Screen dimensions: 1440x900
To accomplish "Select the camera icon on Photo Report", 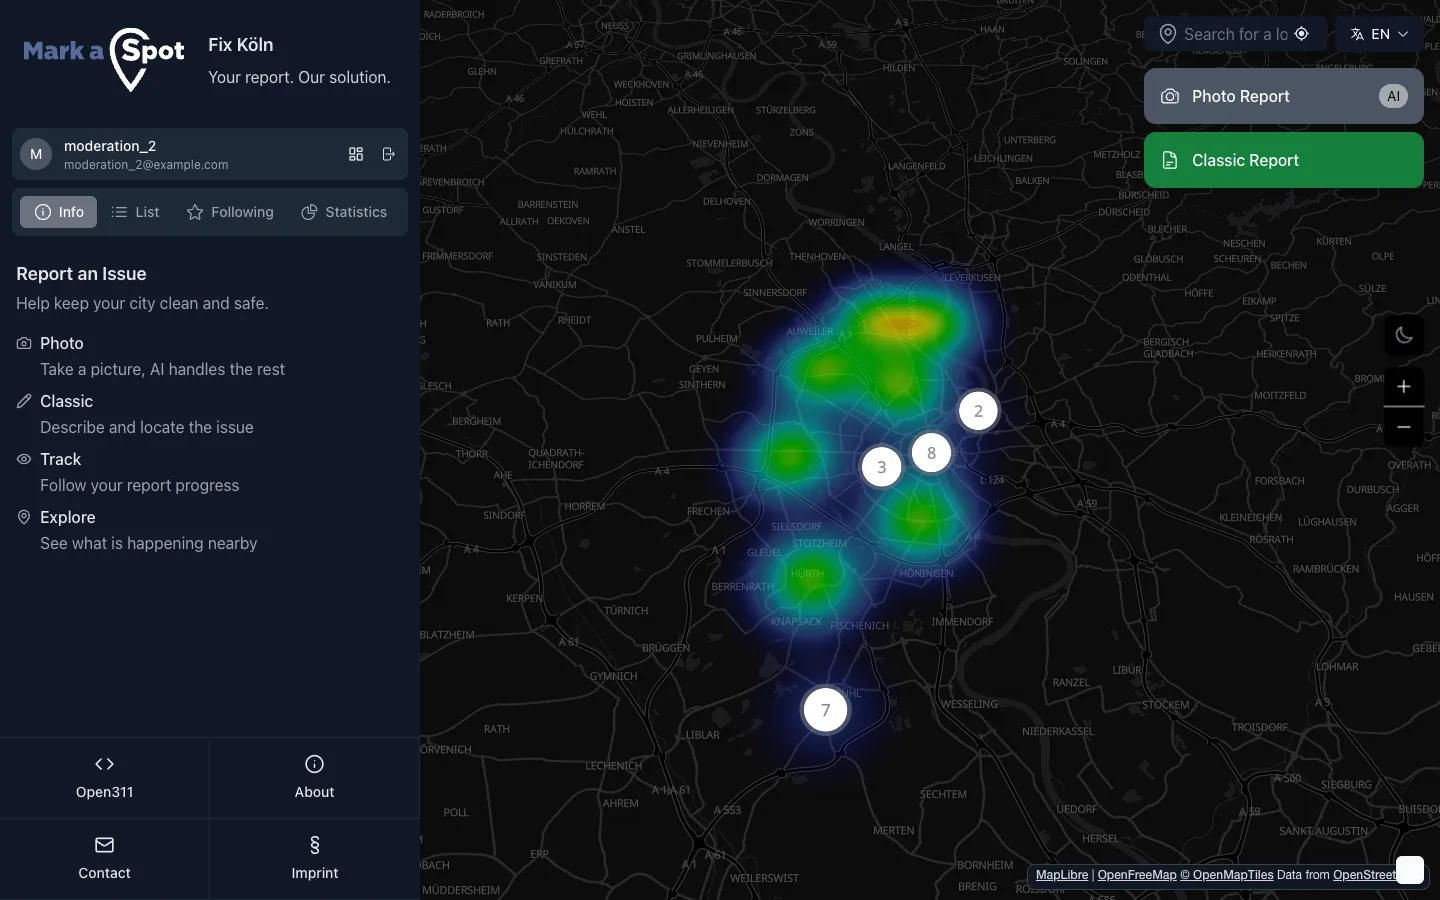I will click(x=1169, y=96).
